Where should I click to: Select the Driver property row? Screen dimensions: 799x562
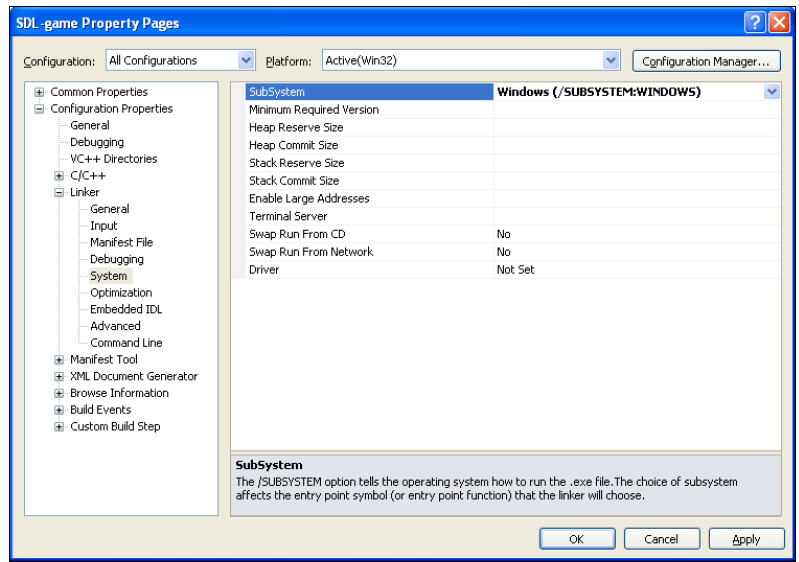coord(369,270)
